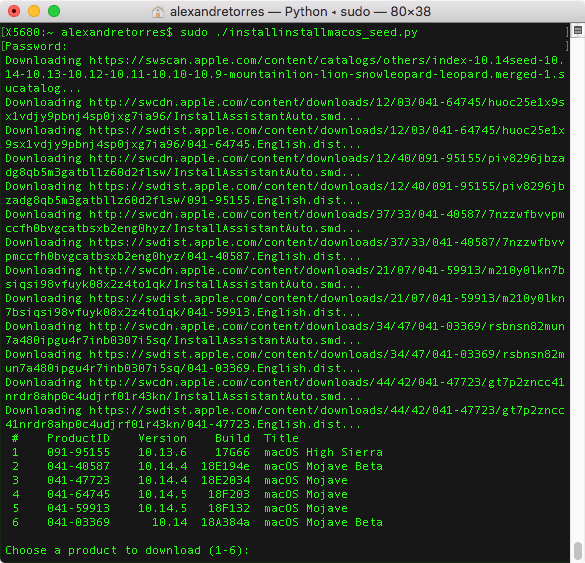Click version '10.14' in row 6
This screenshot has width=585, height=563.
click(x=169, y=522)
